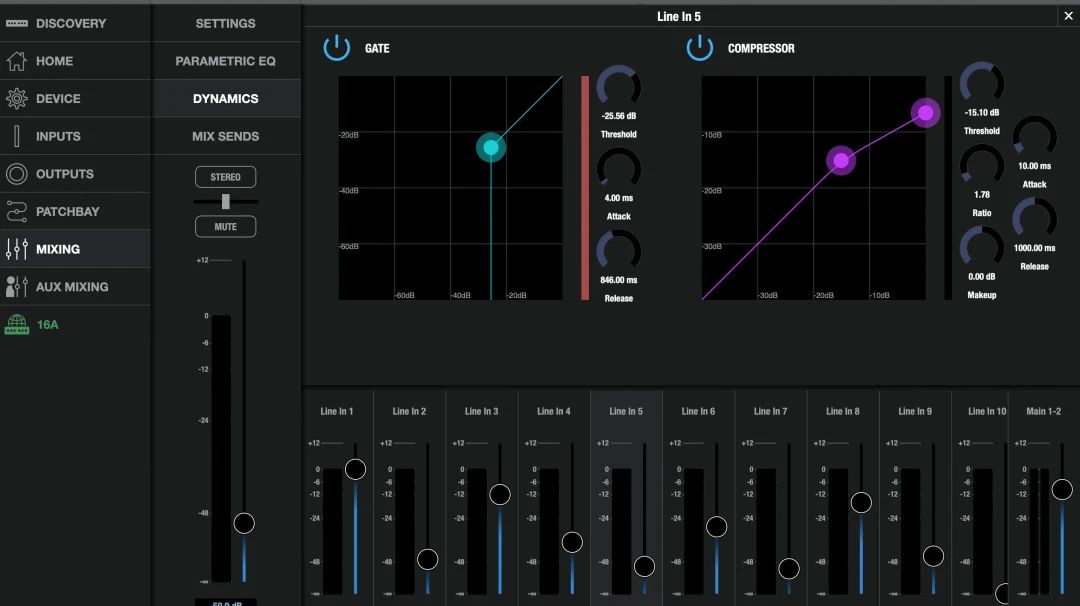Click the pan slider below STEREO
Viewport: 1080px width, 606px height.
(x=225, y=202)
